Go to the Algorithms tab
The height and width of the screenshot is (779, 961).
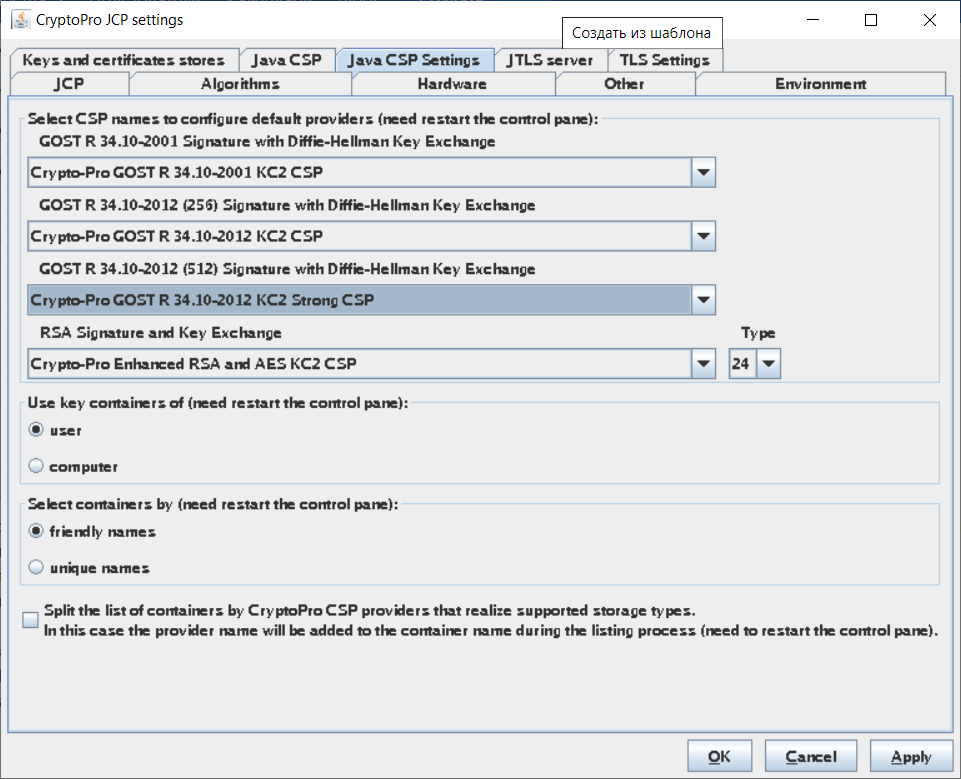240,84
